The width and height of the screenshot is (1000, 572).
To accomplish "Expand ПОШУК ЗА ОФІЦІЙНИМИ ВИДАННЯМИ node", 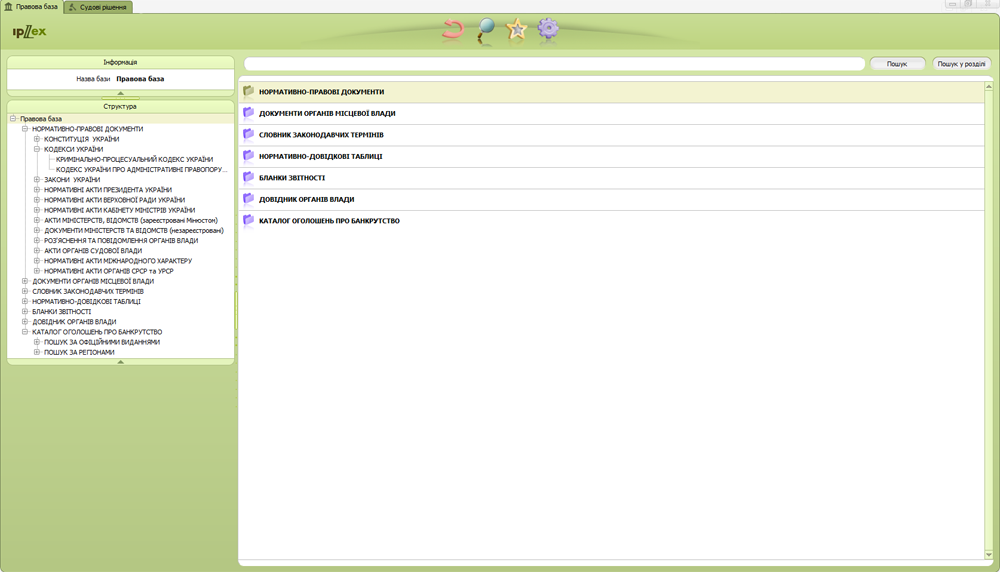I will (x=37, y=342).
